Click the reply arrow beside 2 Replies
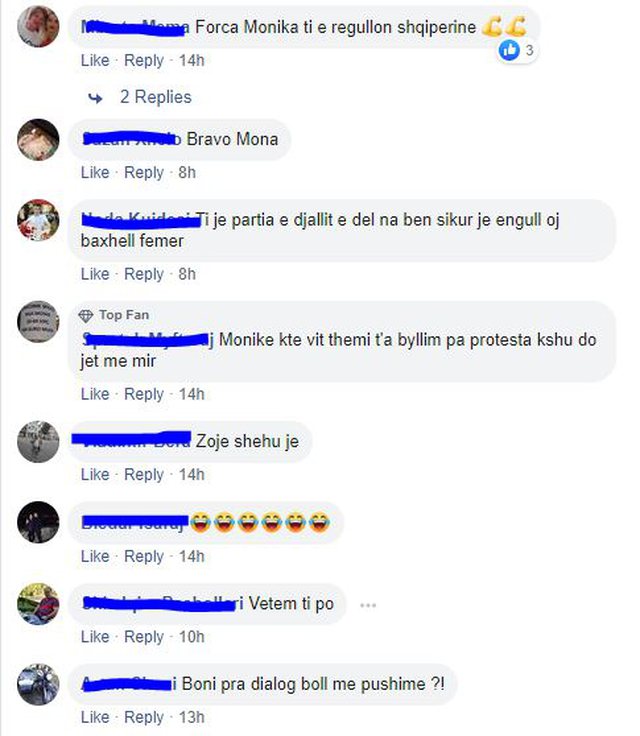640x736 pixels. (95, 98)
